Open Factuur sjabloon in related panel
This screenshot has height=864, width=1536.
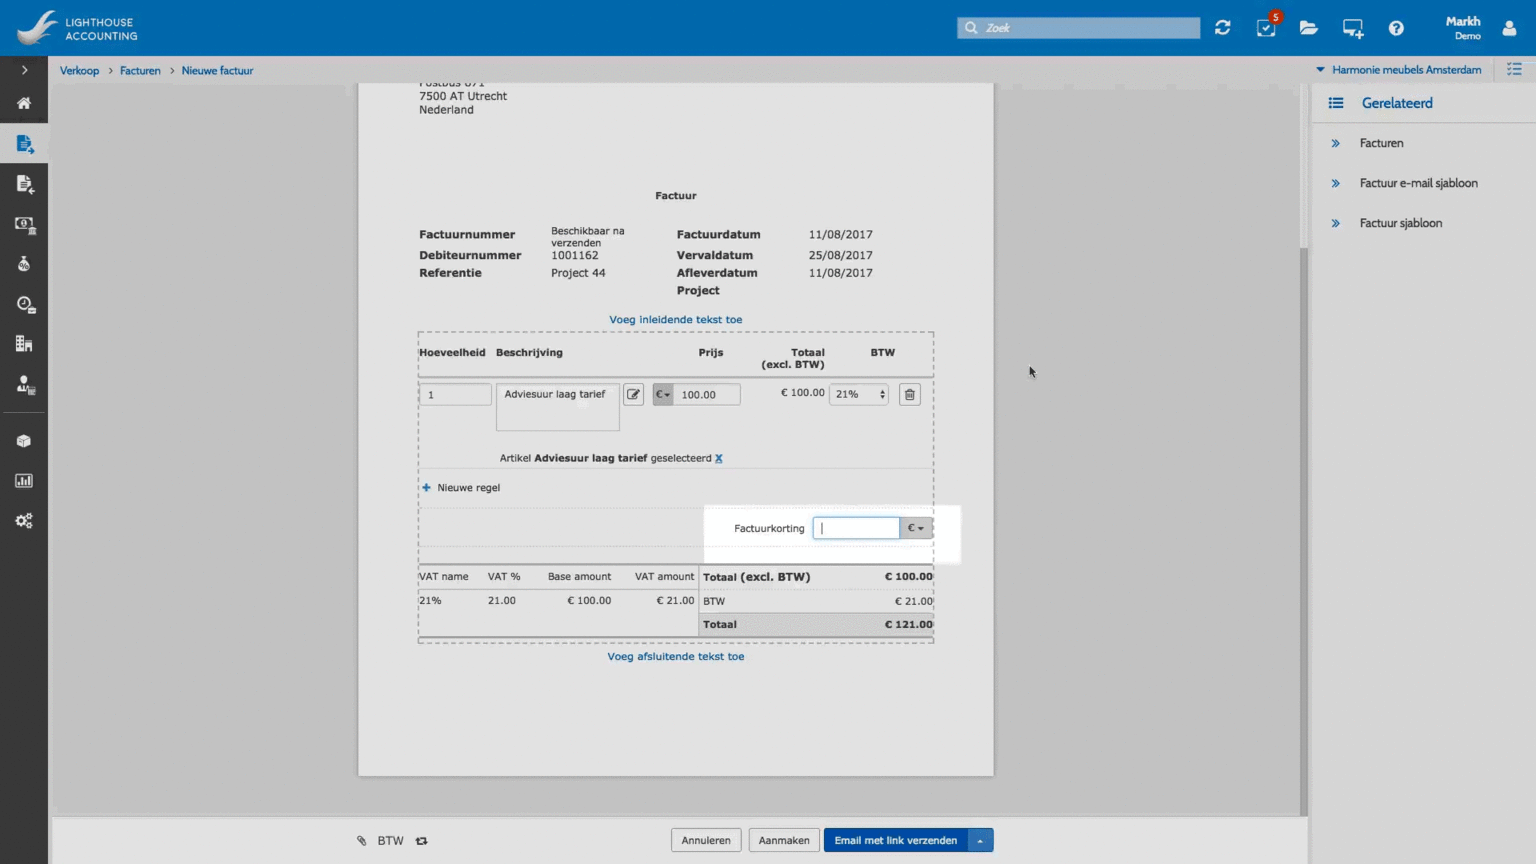(x=1400, y=223)
